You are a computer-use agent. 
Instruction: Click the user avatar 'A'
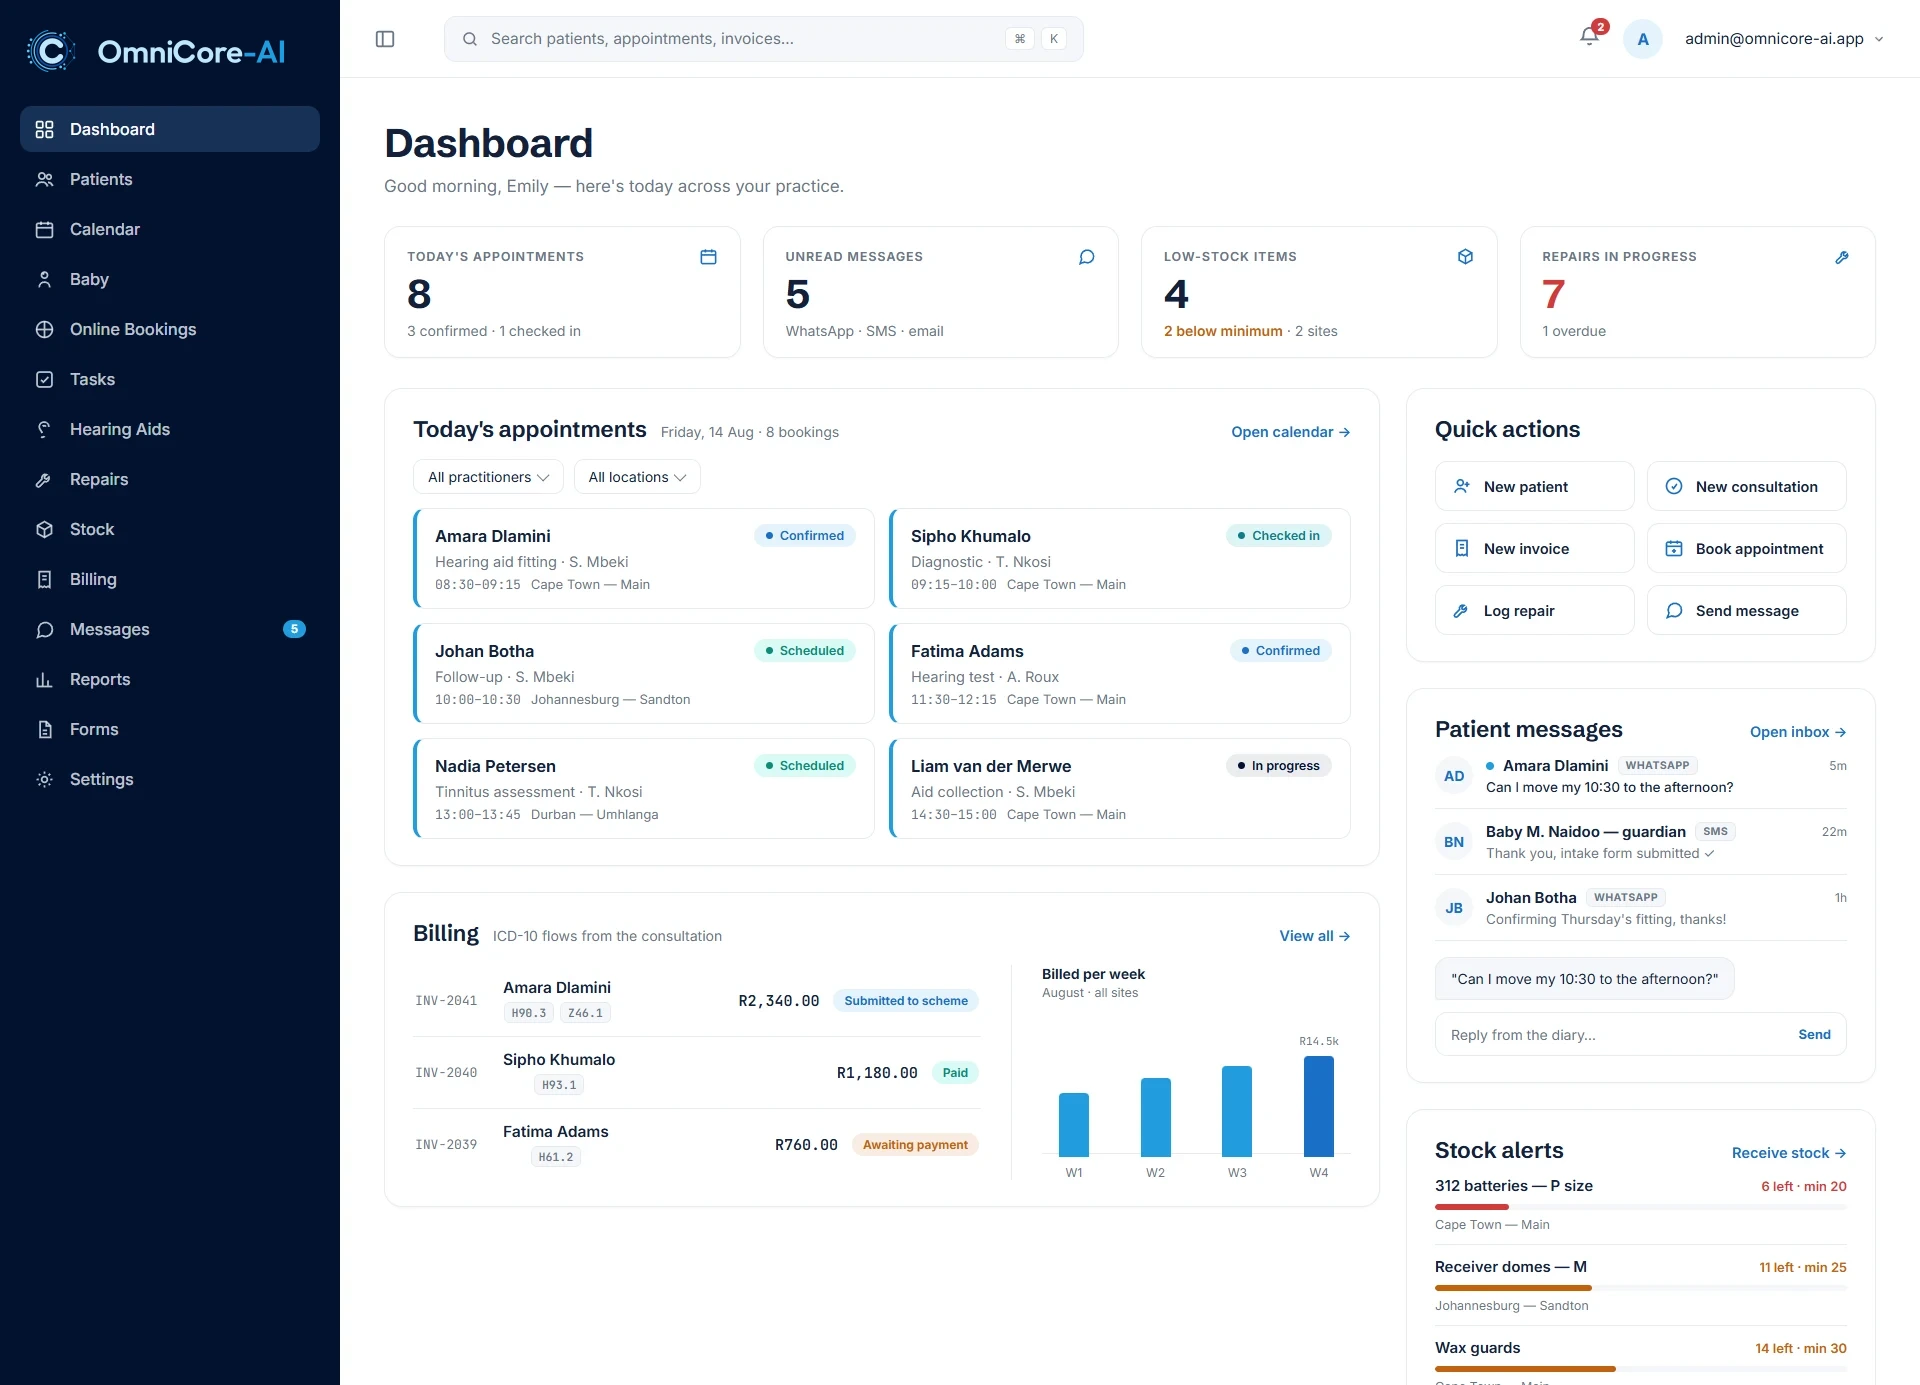point(1643,39)
